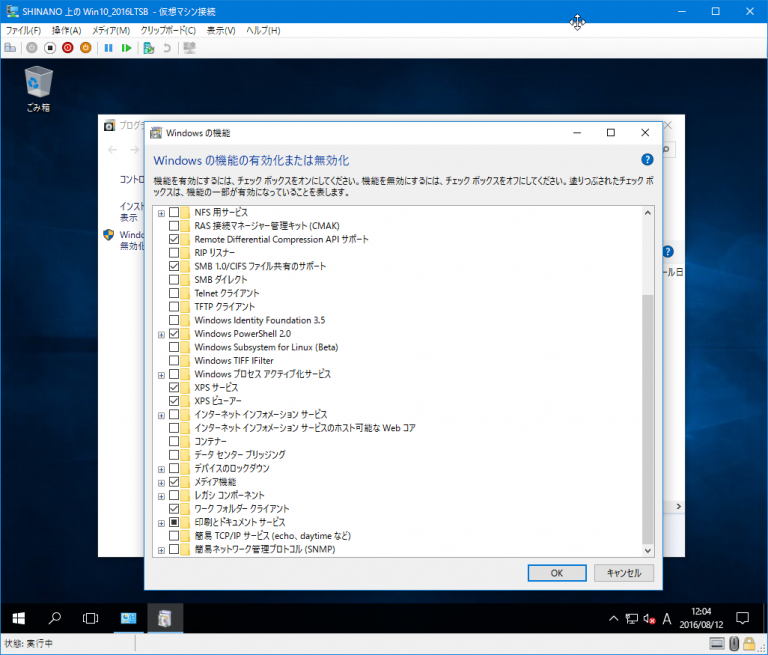This screenshot has width=768, height=655.
Task: Expand インターネット インフォメーション サービス node
Action: coord(161,415)
